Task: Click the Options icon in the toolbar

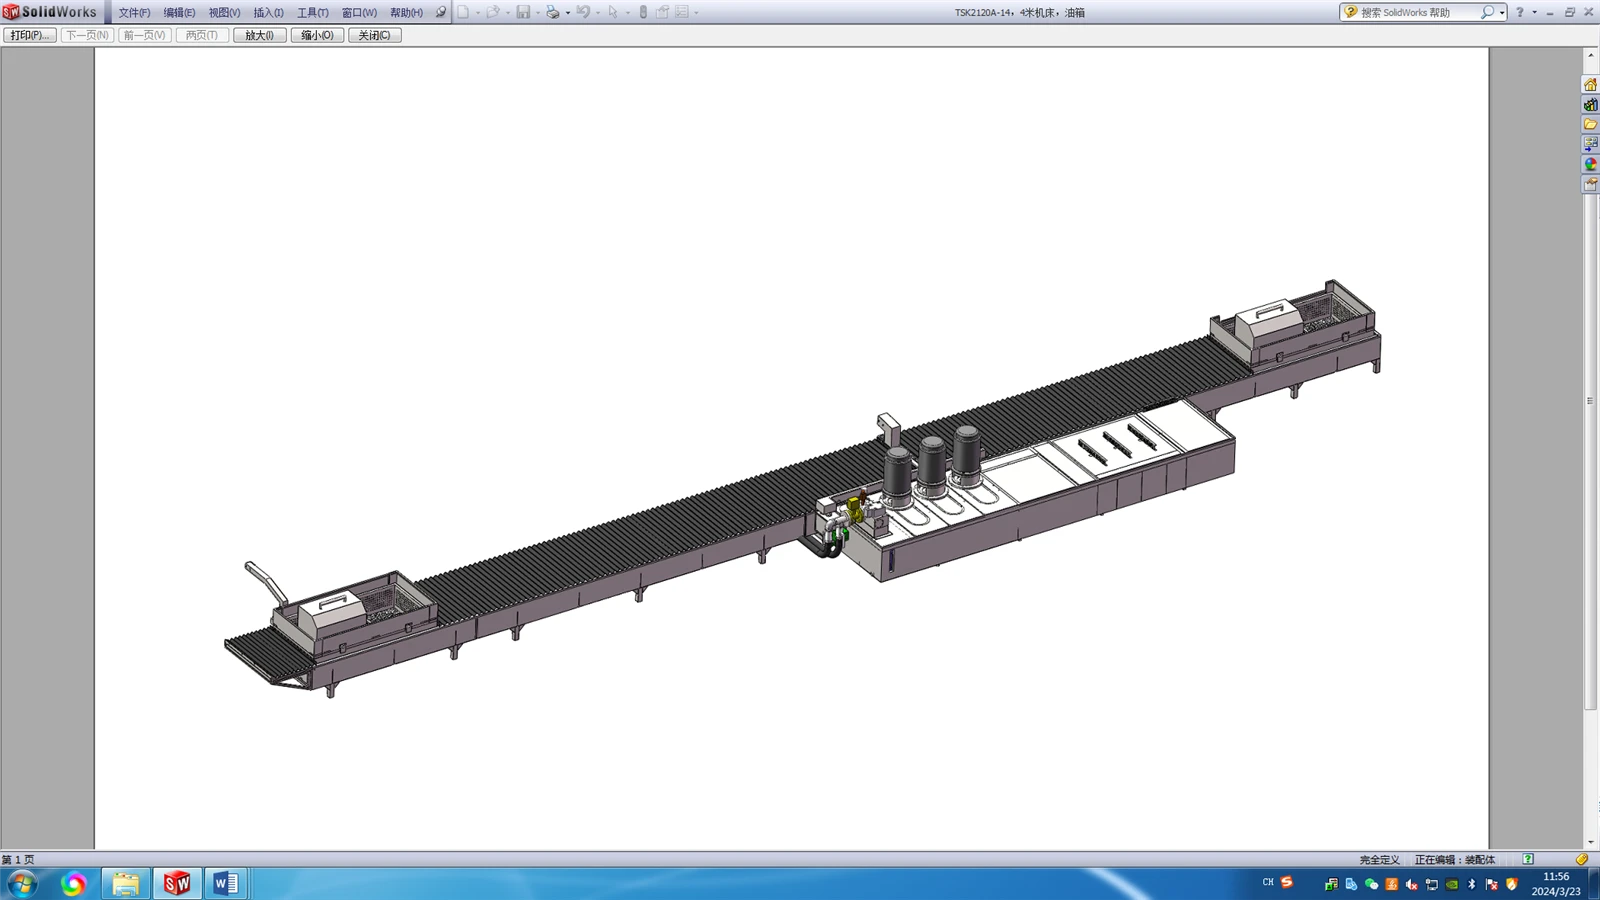Action: point(682,12)
